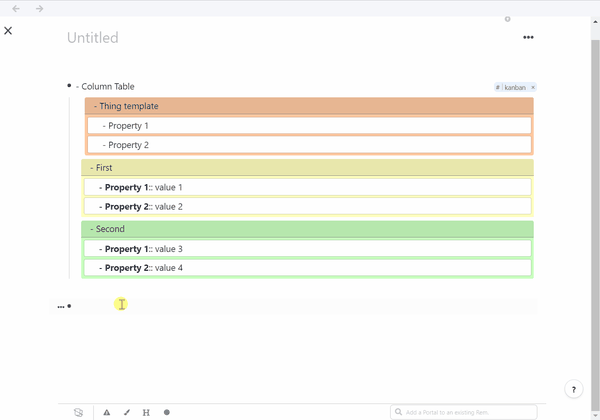Click the 'Property 1:: value 3' card
The width and height of the screenshot is (600, 420).
click(x=307, y=249)
